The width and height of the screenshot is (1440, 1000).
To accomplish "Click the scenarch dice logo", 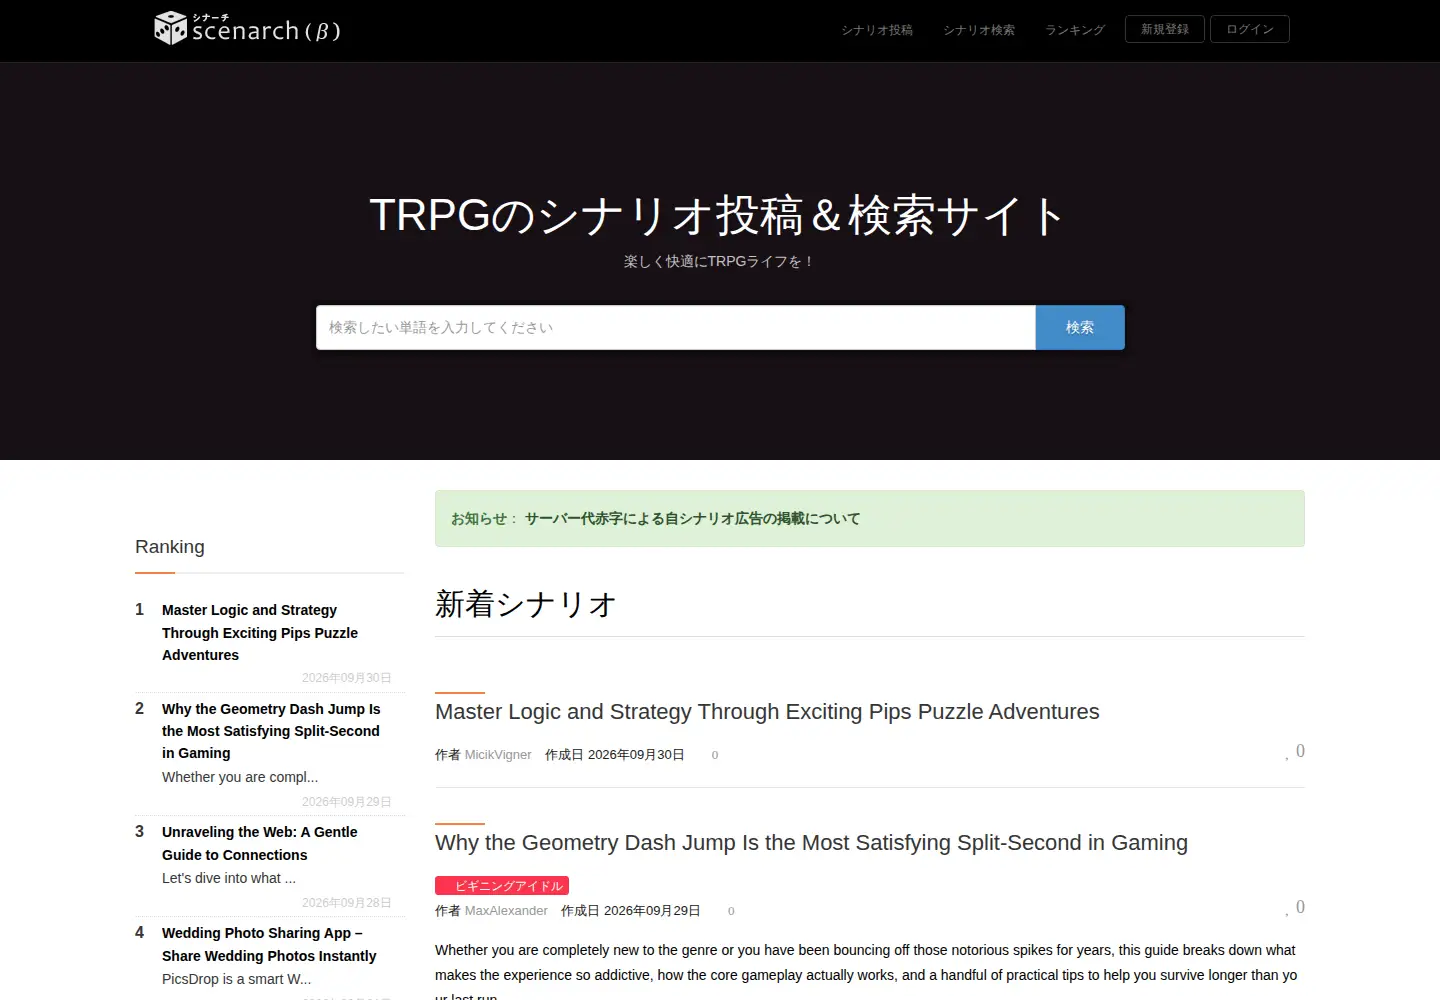I will (x=248, y=28).
